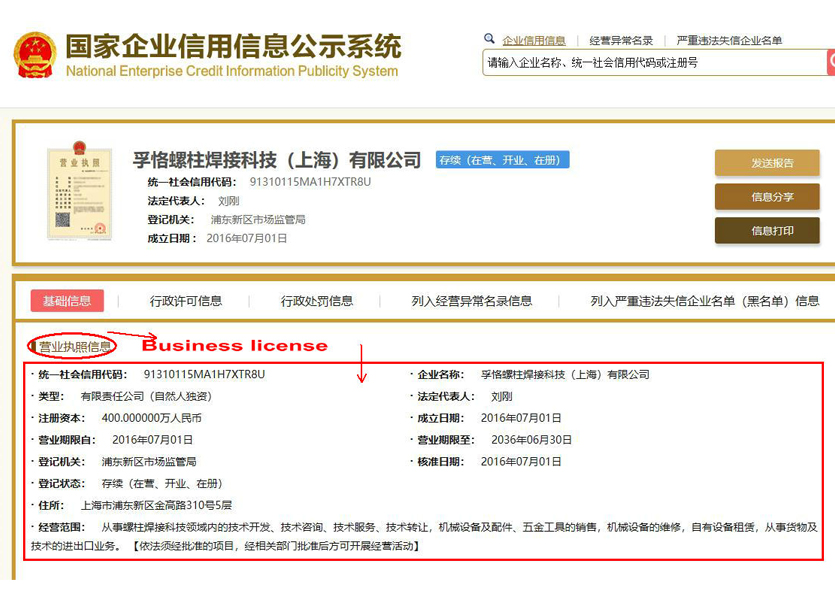Click the registered capital value 400.000000万人民币
Screen dimensions: 835x600
(x=152, y=418)
